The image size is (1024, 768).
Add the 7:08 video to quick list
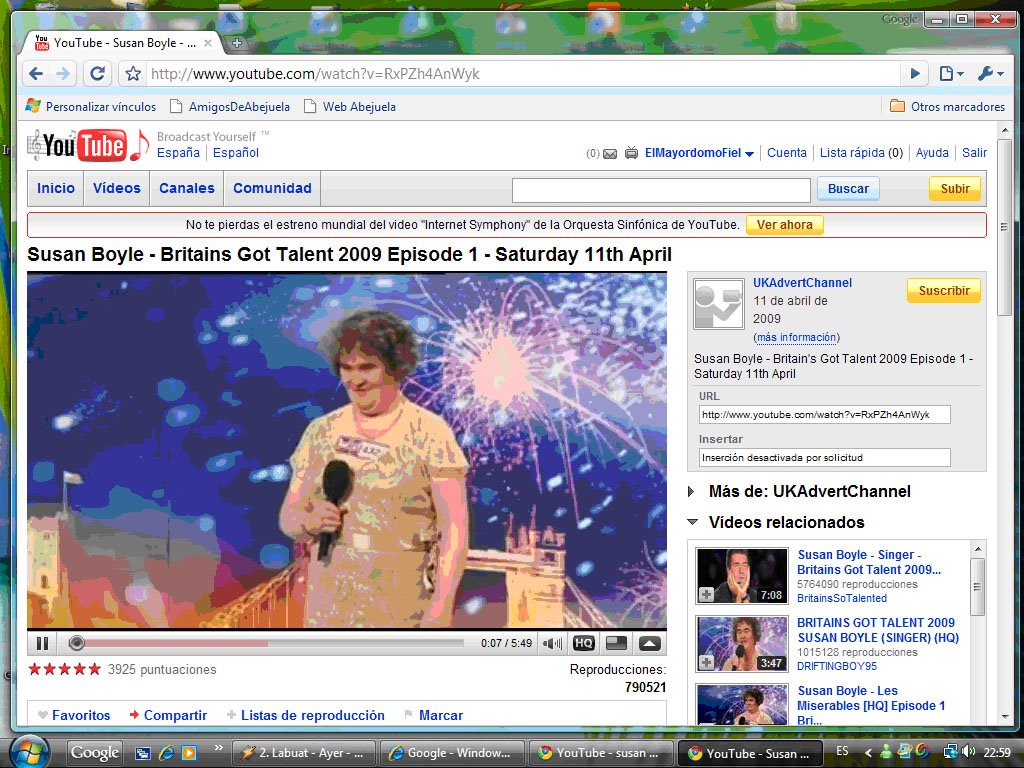point(706,595)
